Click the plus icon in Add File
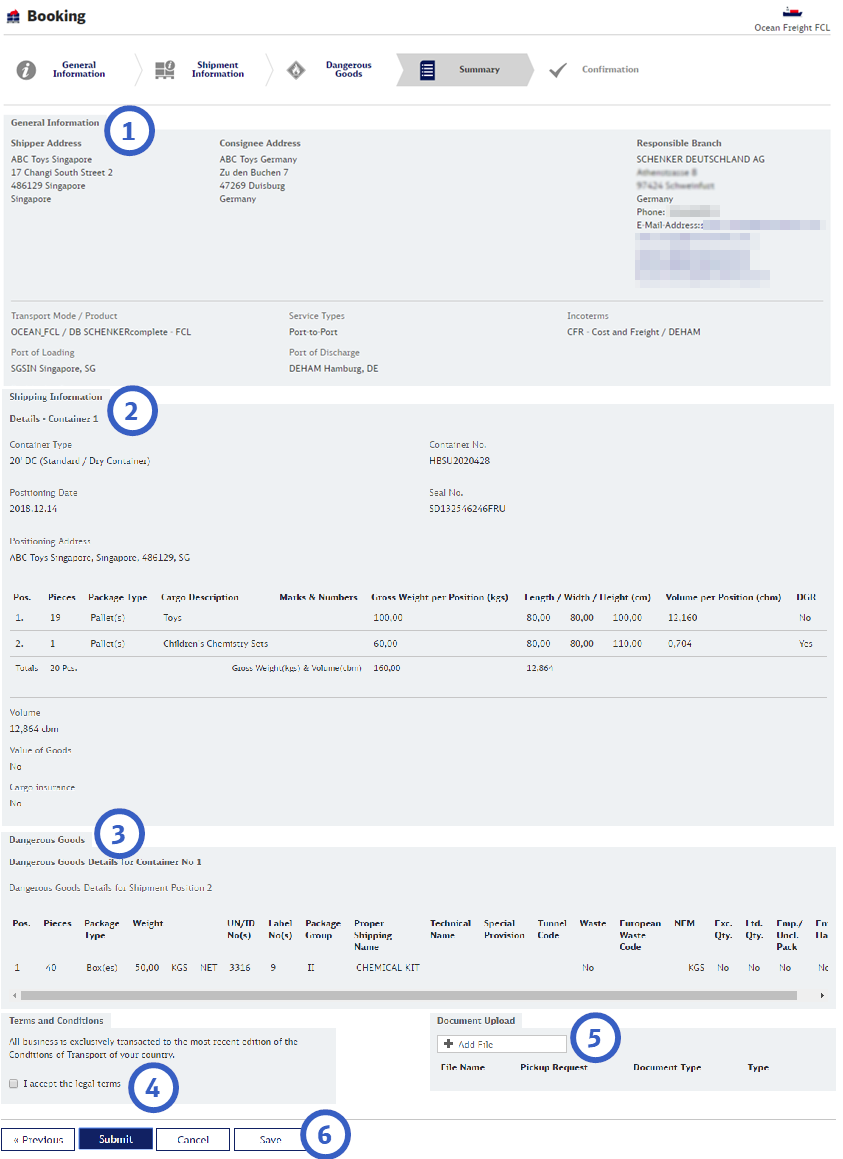The height and width of the screenshot is (1159, 843). [448, 1044]
